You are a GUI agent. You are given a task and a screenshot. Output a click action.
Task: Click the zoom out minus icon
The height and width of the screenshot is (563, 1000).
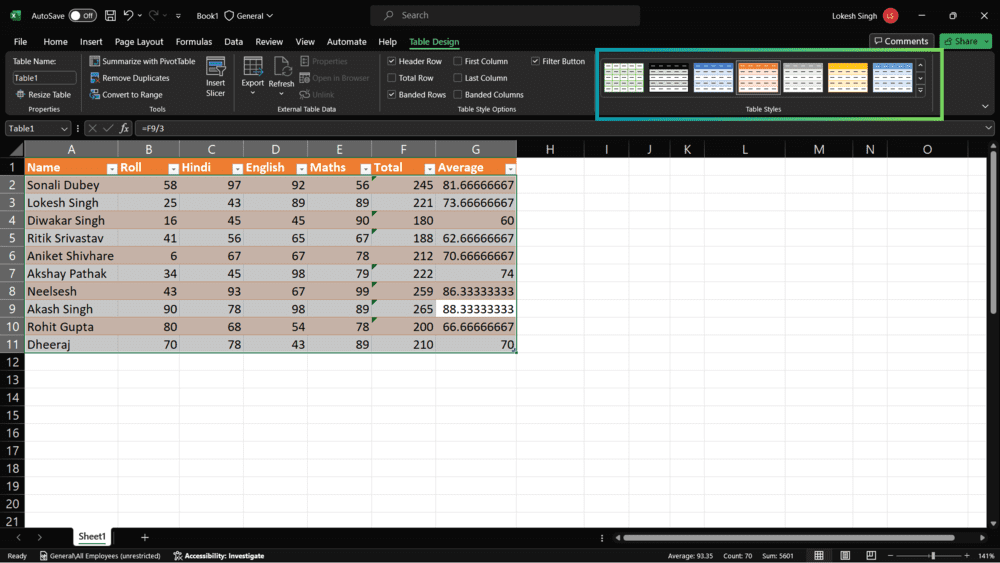[890, 555]
